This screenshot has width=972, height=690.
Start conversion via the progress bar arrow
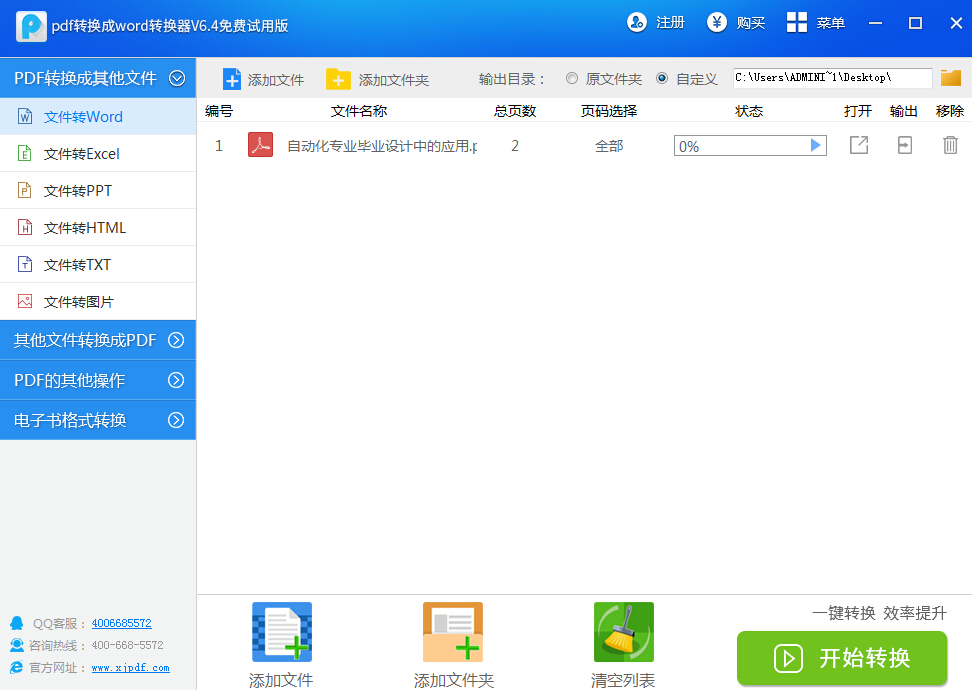click(x=816, y=145)
